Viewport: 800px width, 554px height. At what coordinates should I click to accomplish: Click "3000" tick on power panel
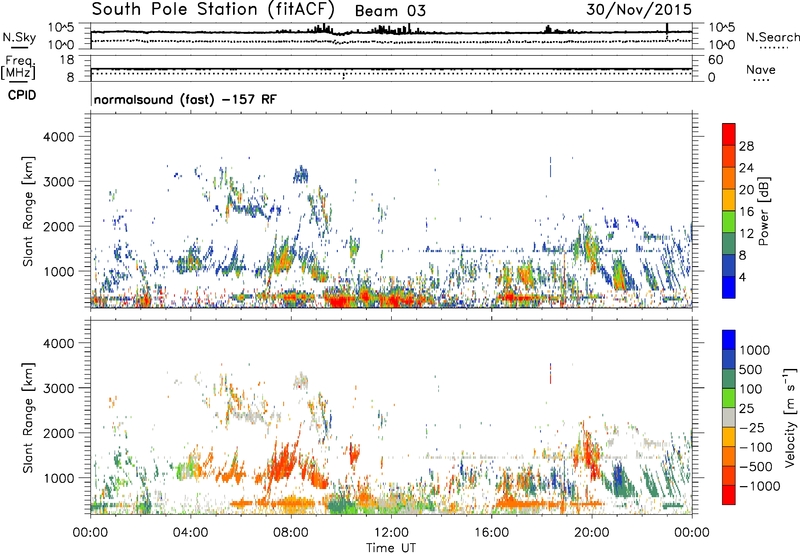pos(59,182)
